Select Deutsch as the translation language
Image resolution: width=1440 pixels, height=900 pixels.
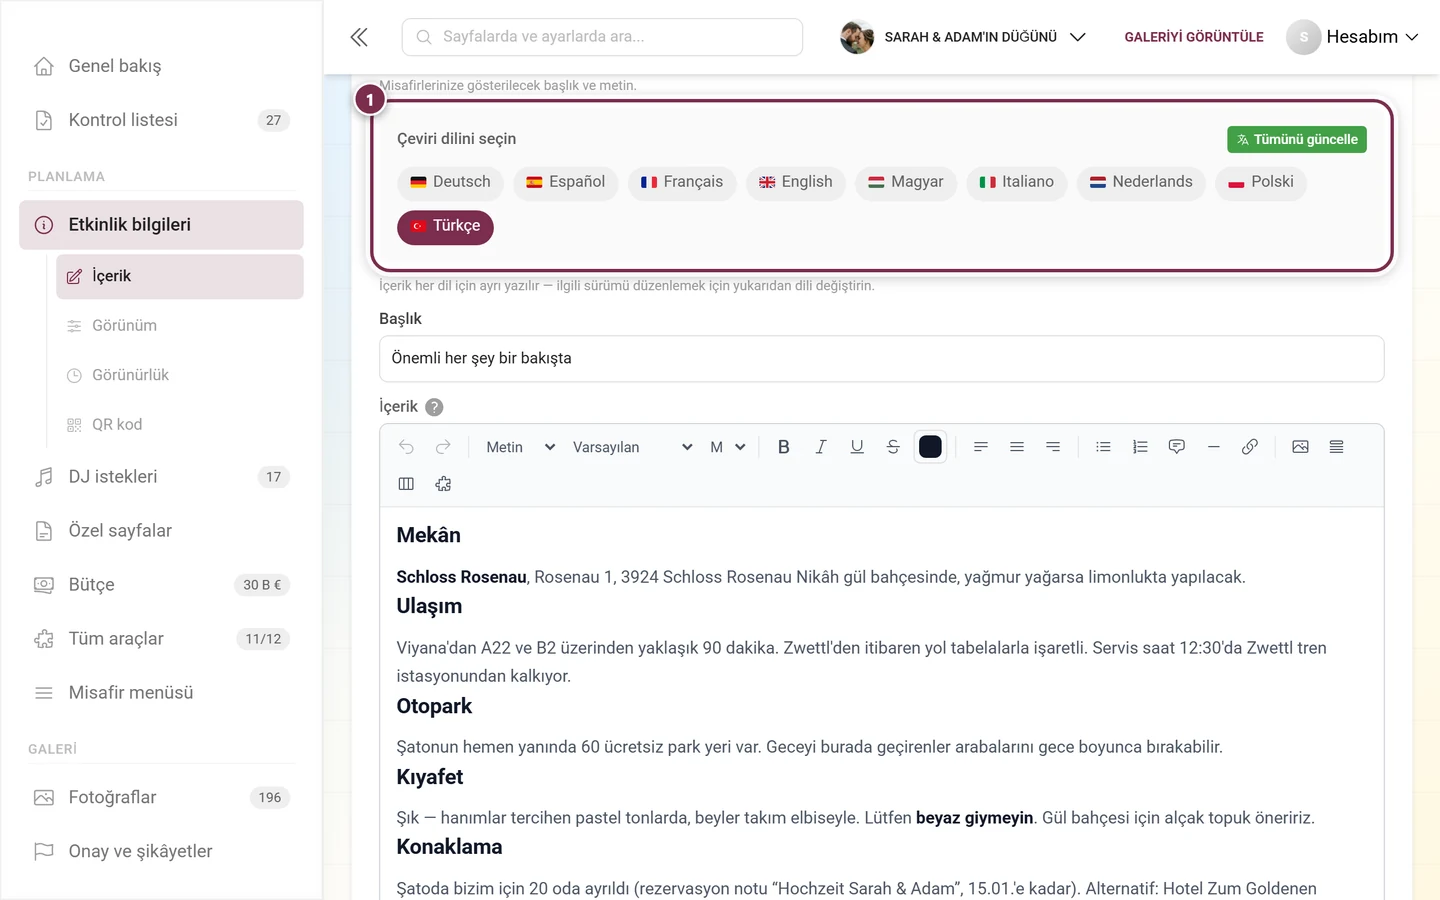[x=450, y=182]
